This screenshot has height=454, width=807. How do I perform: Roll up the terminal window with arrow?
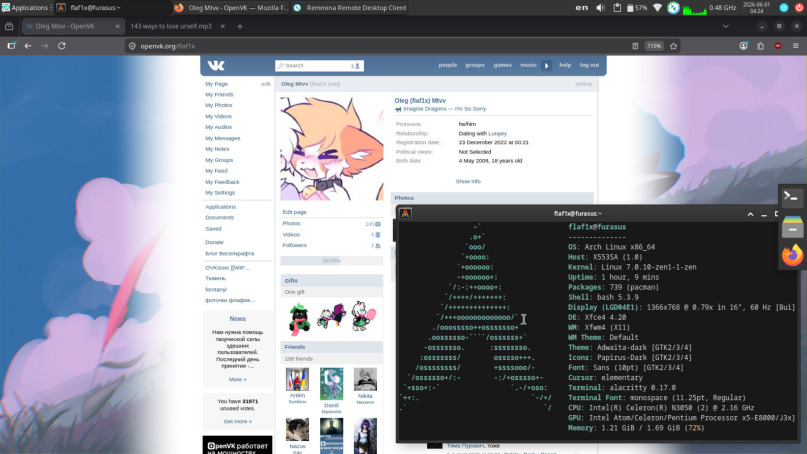click(750, 214)
